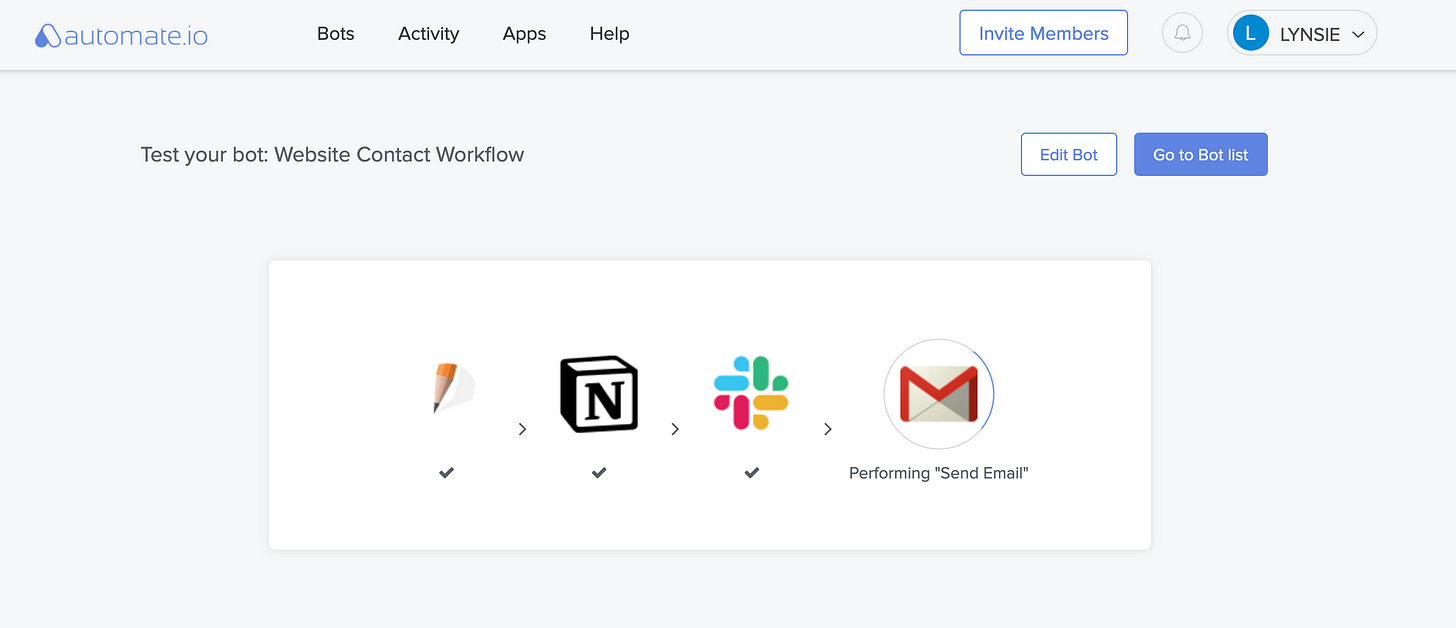Select the Slack step icon
Screen dimensions: 1456x628
point(751,392)
